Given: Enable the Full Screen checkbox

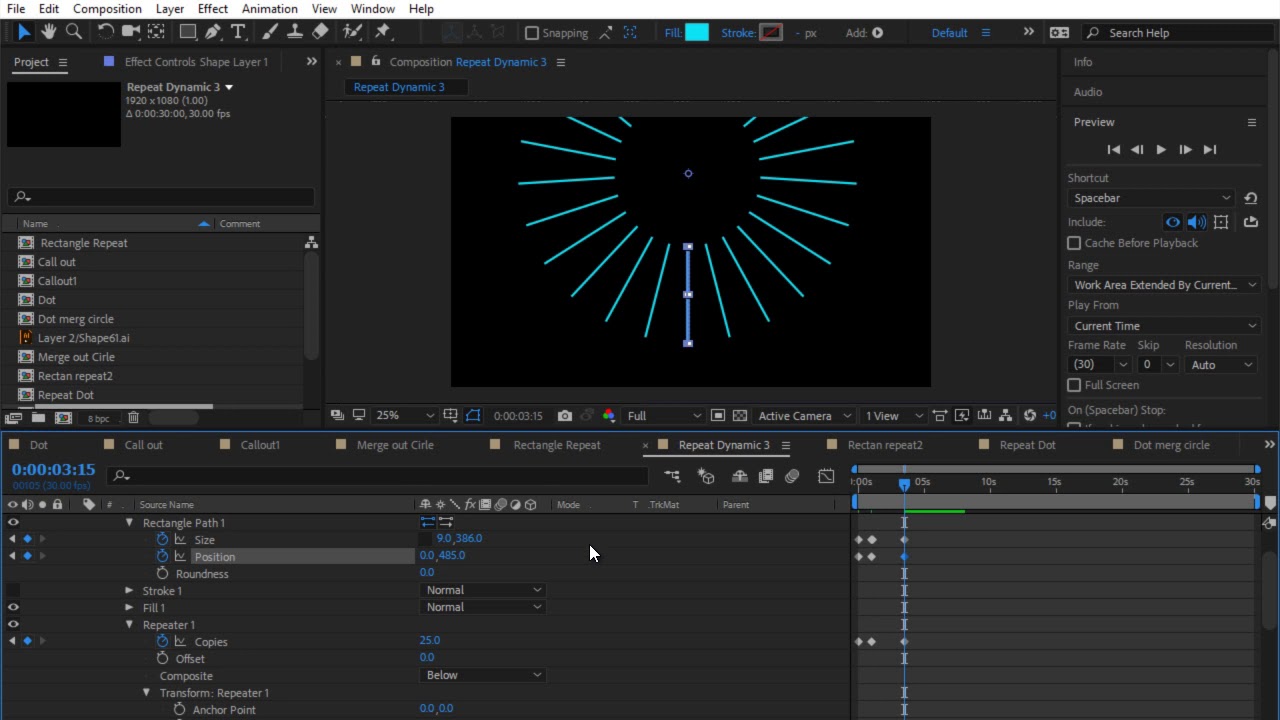Looking at the screenshot, I should click(1074, 385).
